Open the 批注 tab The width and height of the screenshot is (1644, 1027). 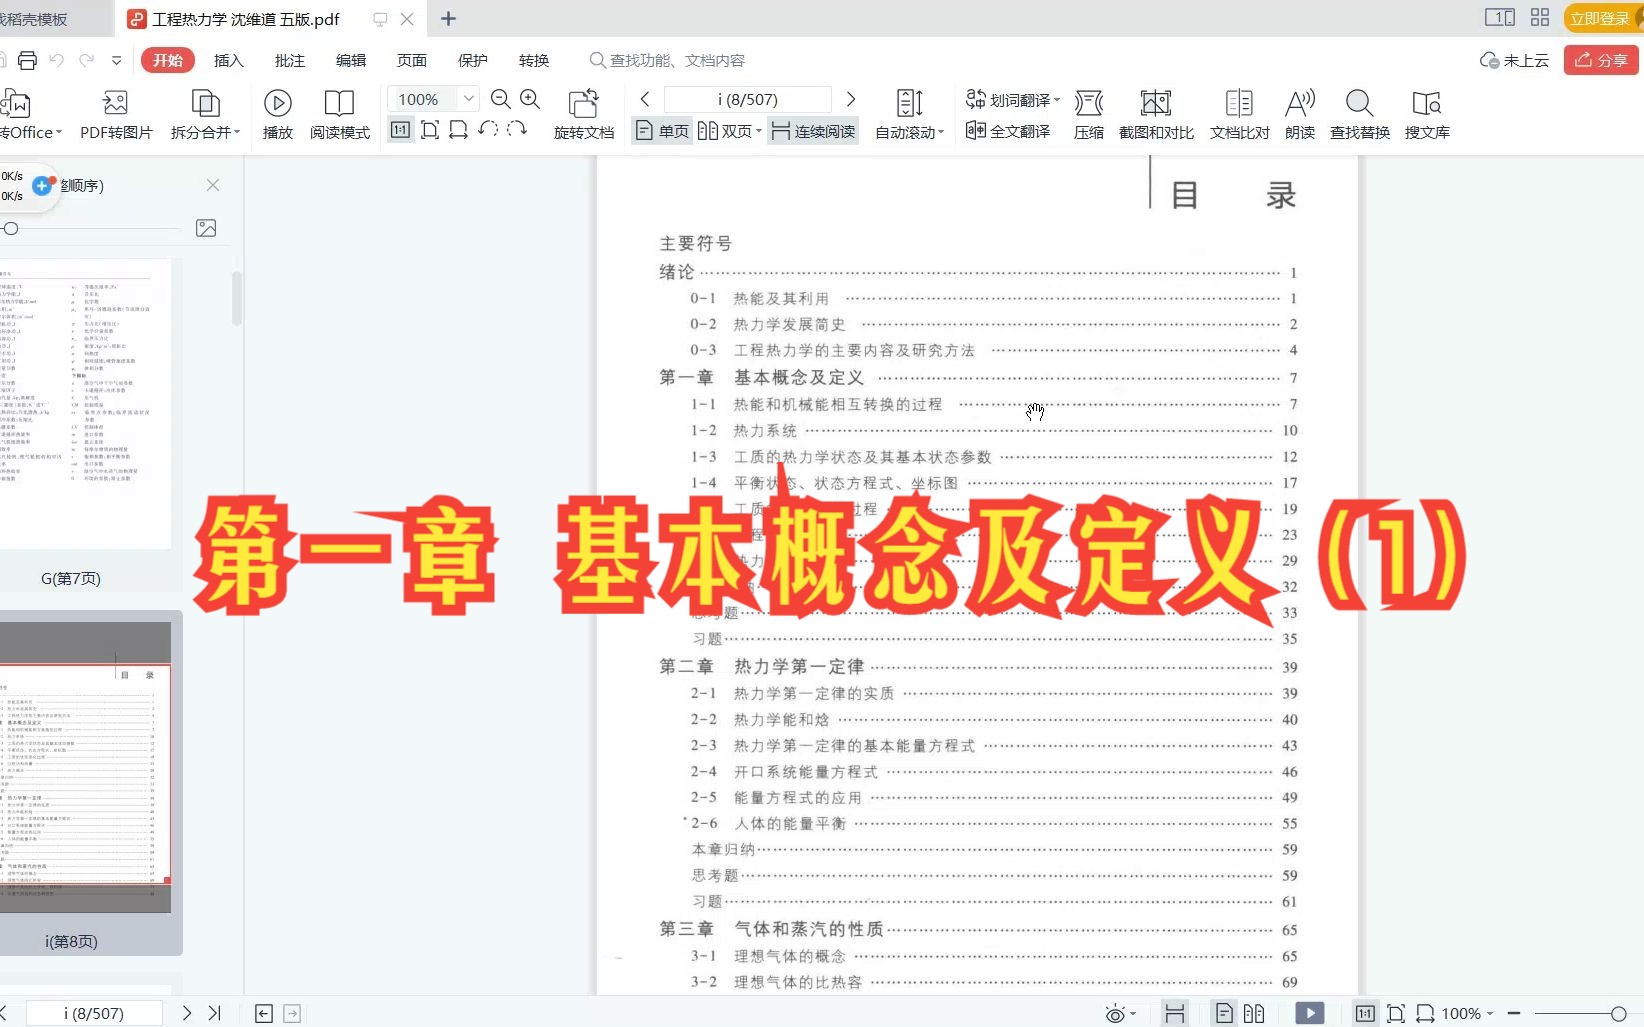pyautogui.click(x=290, y=60)
